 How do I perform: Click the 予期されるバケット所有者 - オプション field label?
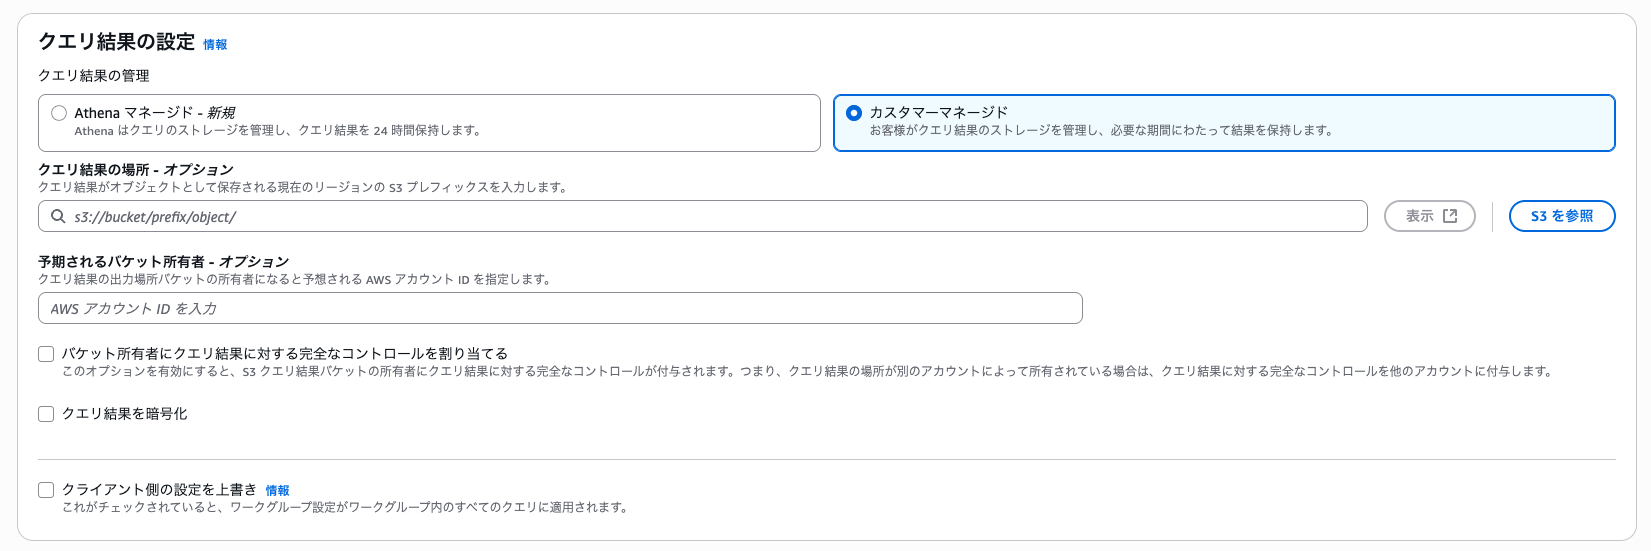click(163, 262)
